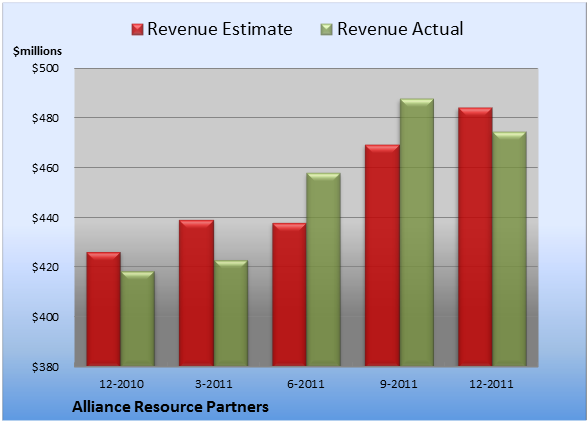Image resolution: width=588 pixels, height=422 pixels.
Task: Click the '$480' axis value
Action: point(45,118)
